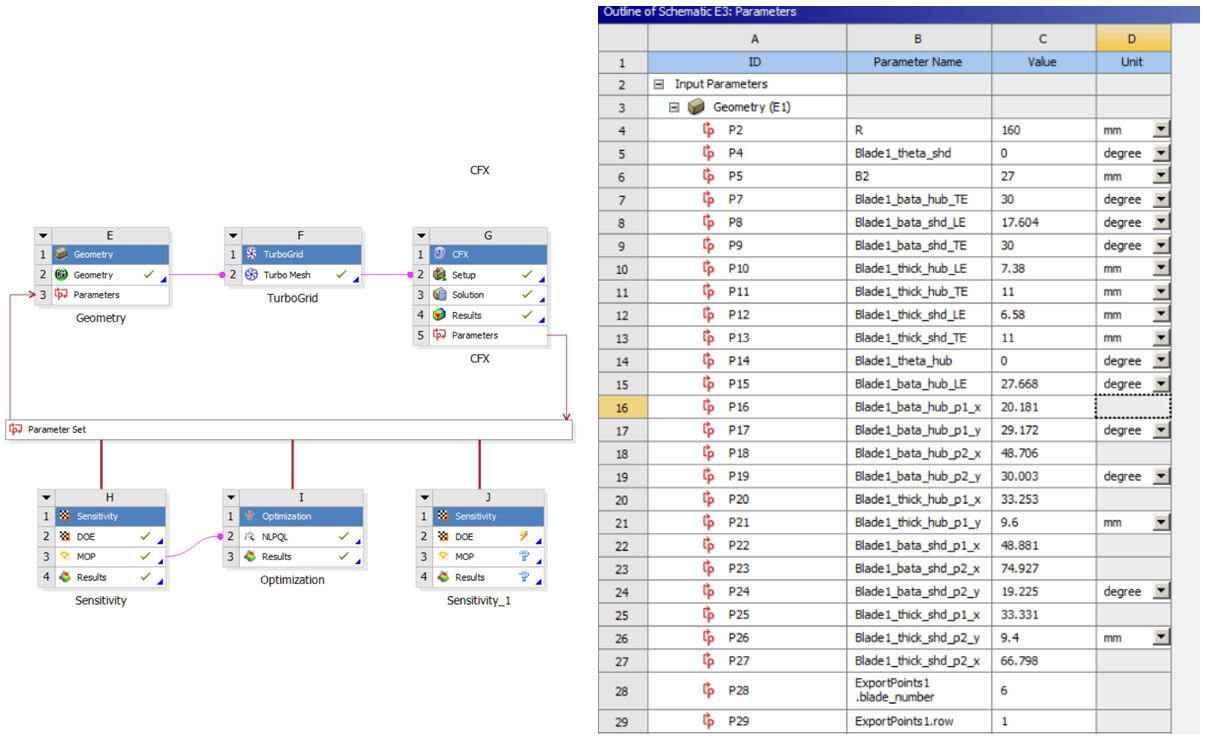Open unit dropdown for Blade1_thick_shd_p2_y
Viewport: 1207px width, 739px height.
pyautogui.click(x=1160, y=637)
